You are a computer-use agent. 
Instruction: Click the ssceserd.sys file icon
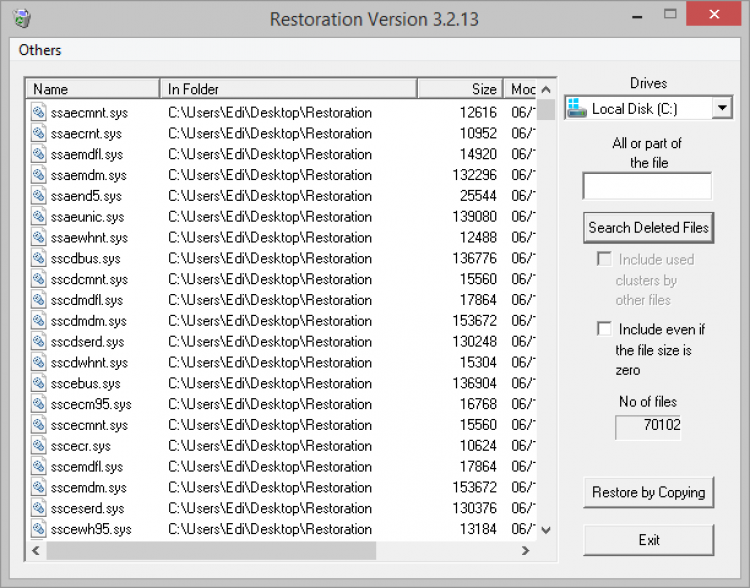pos(39,508)
